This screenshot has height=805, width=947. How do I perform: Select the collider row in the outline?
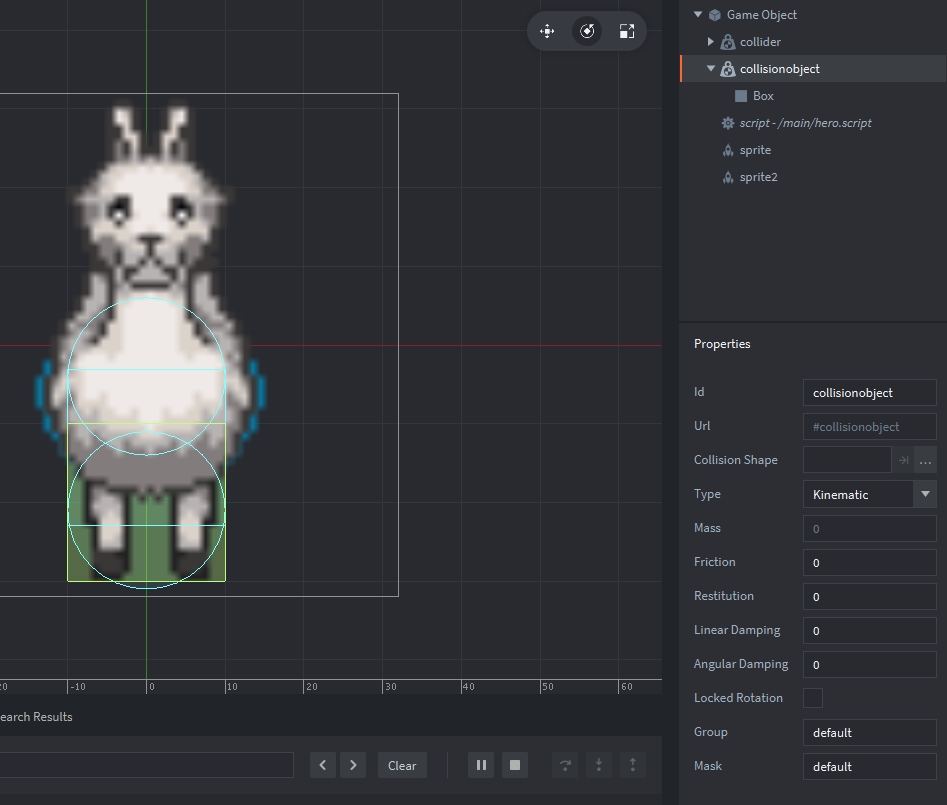(x=813, y=42)
